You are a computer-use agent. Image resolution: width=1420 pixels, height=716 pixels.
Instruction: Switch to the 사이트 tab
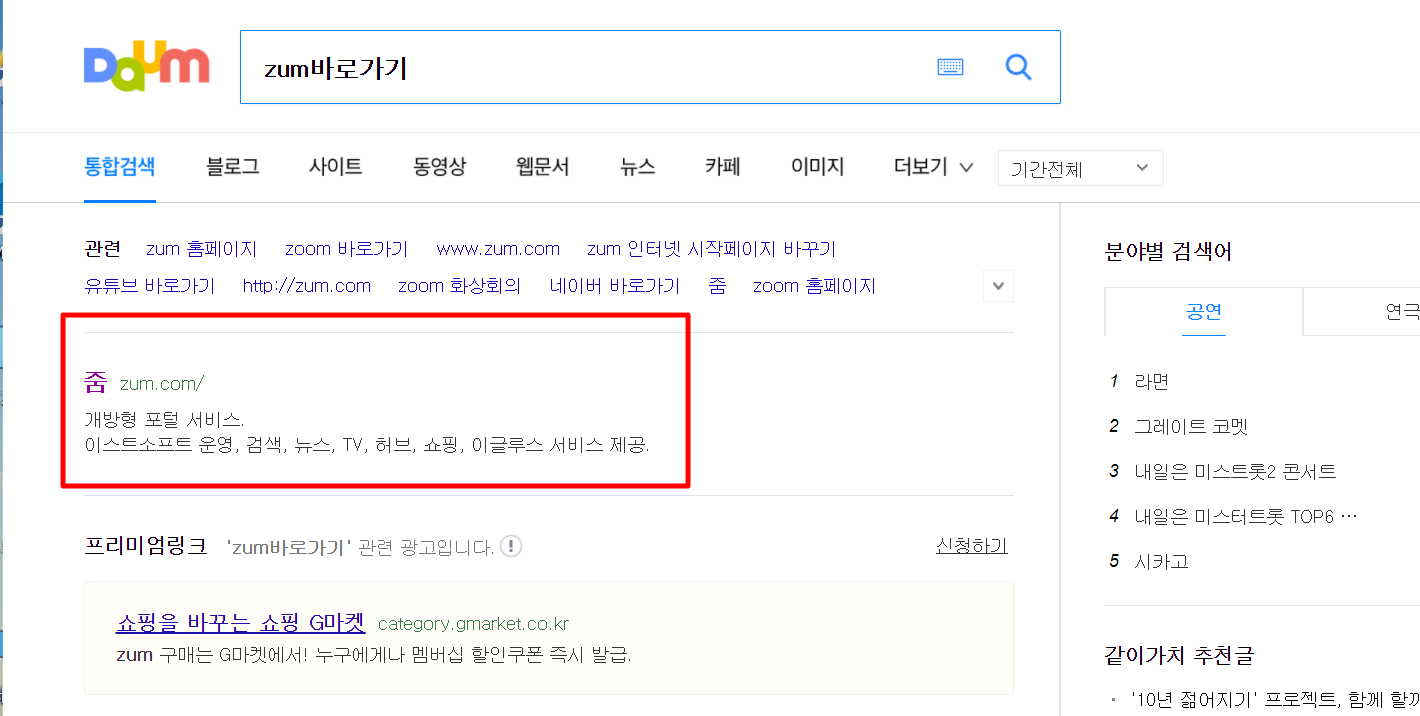click(336, 167)
